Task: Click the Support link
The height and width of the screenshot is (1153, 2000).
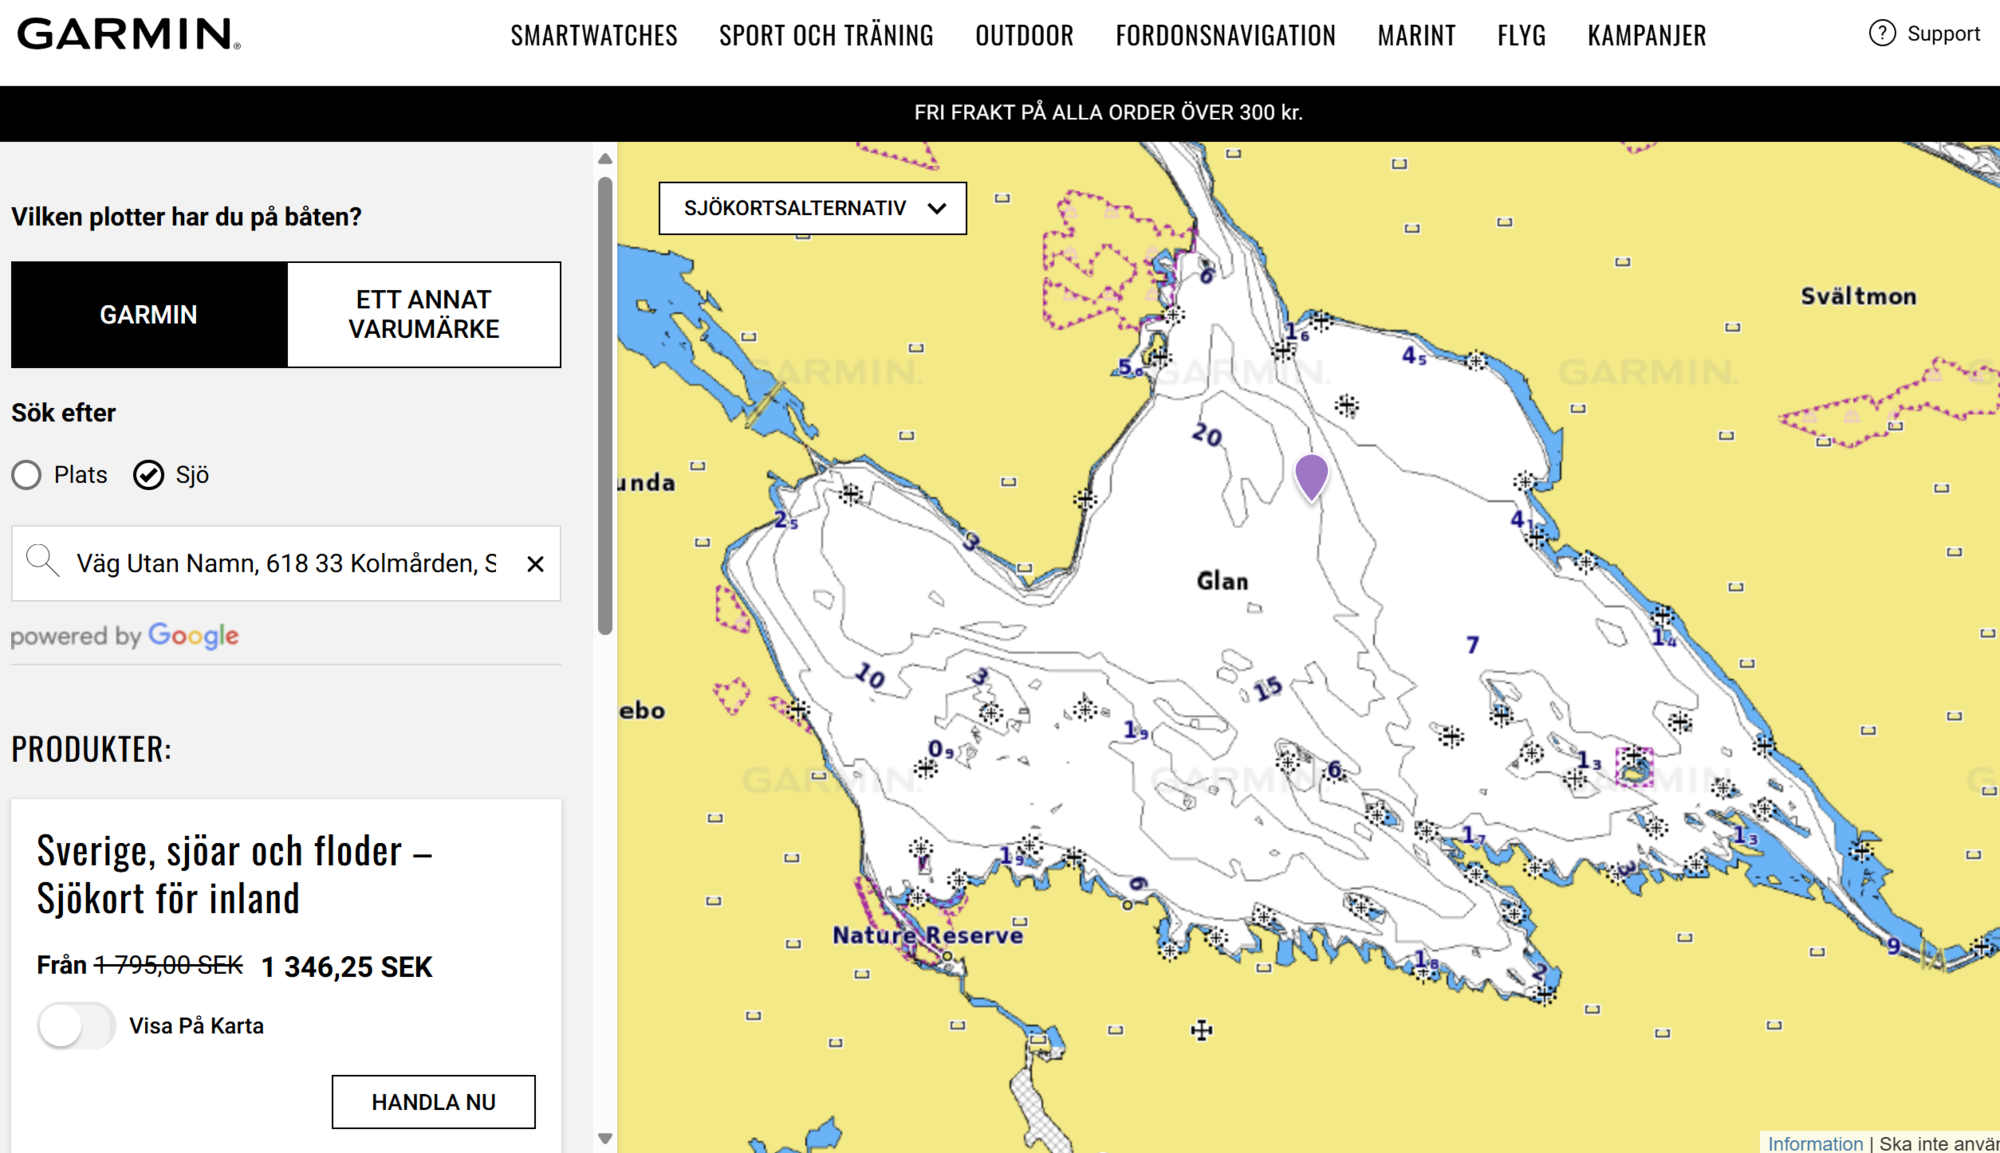Action: click(x=1943, y=34)
